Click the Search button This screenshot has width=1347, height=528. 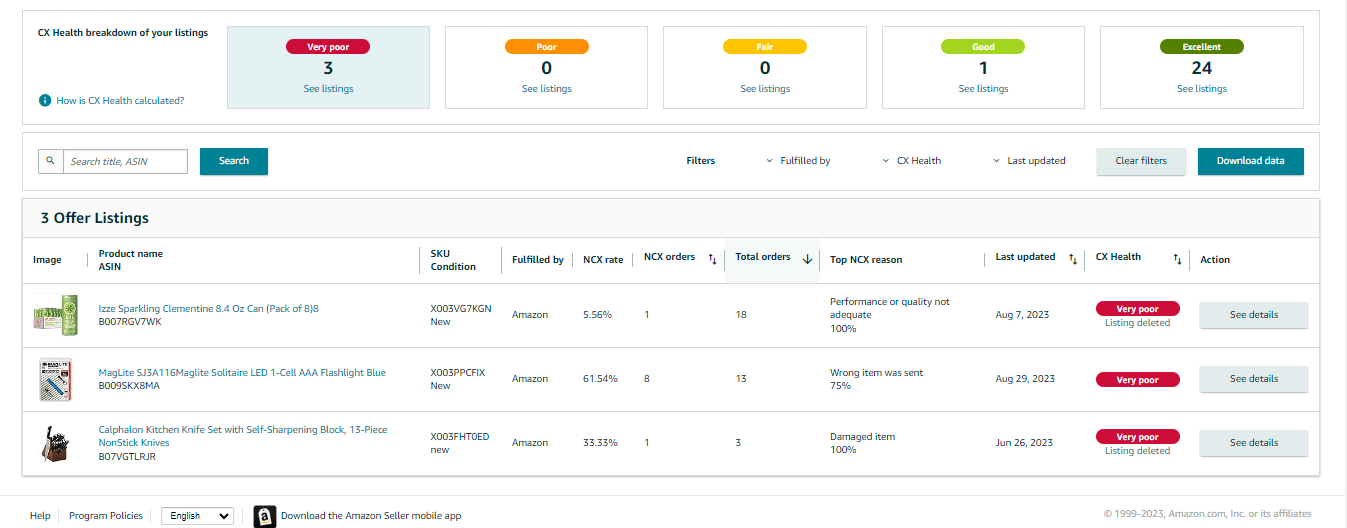click(x=234, y=161)
